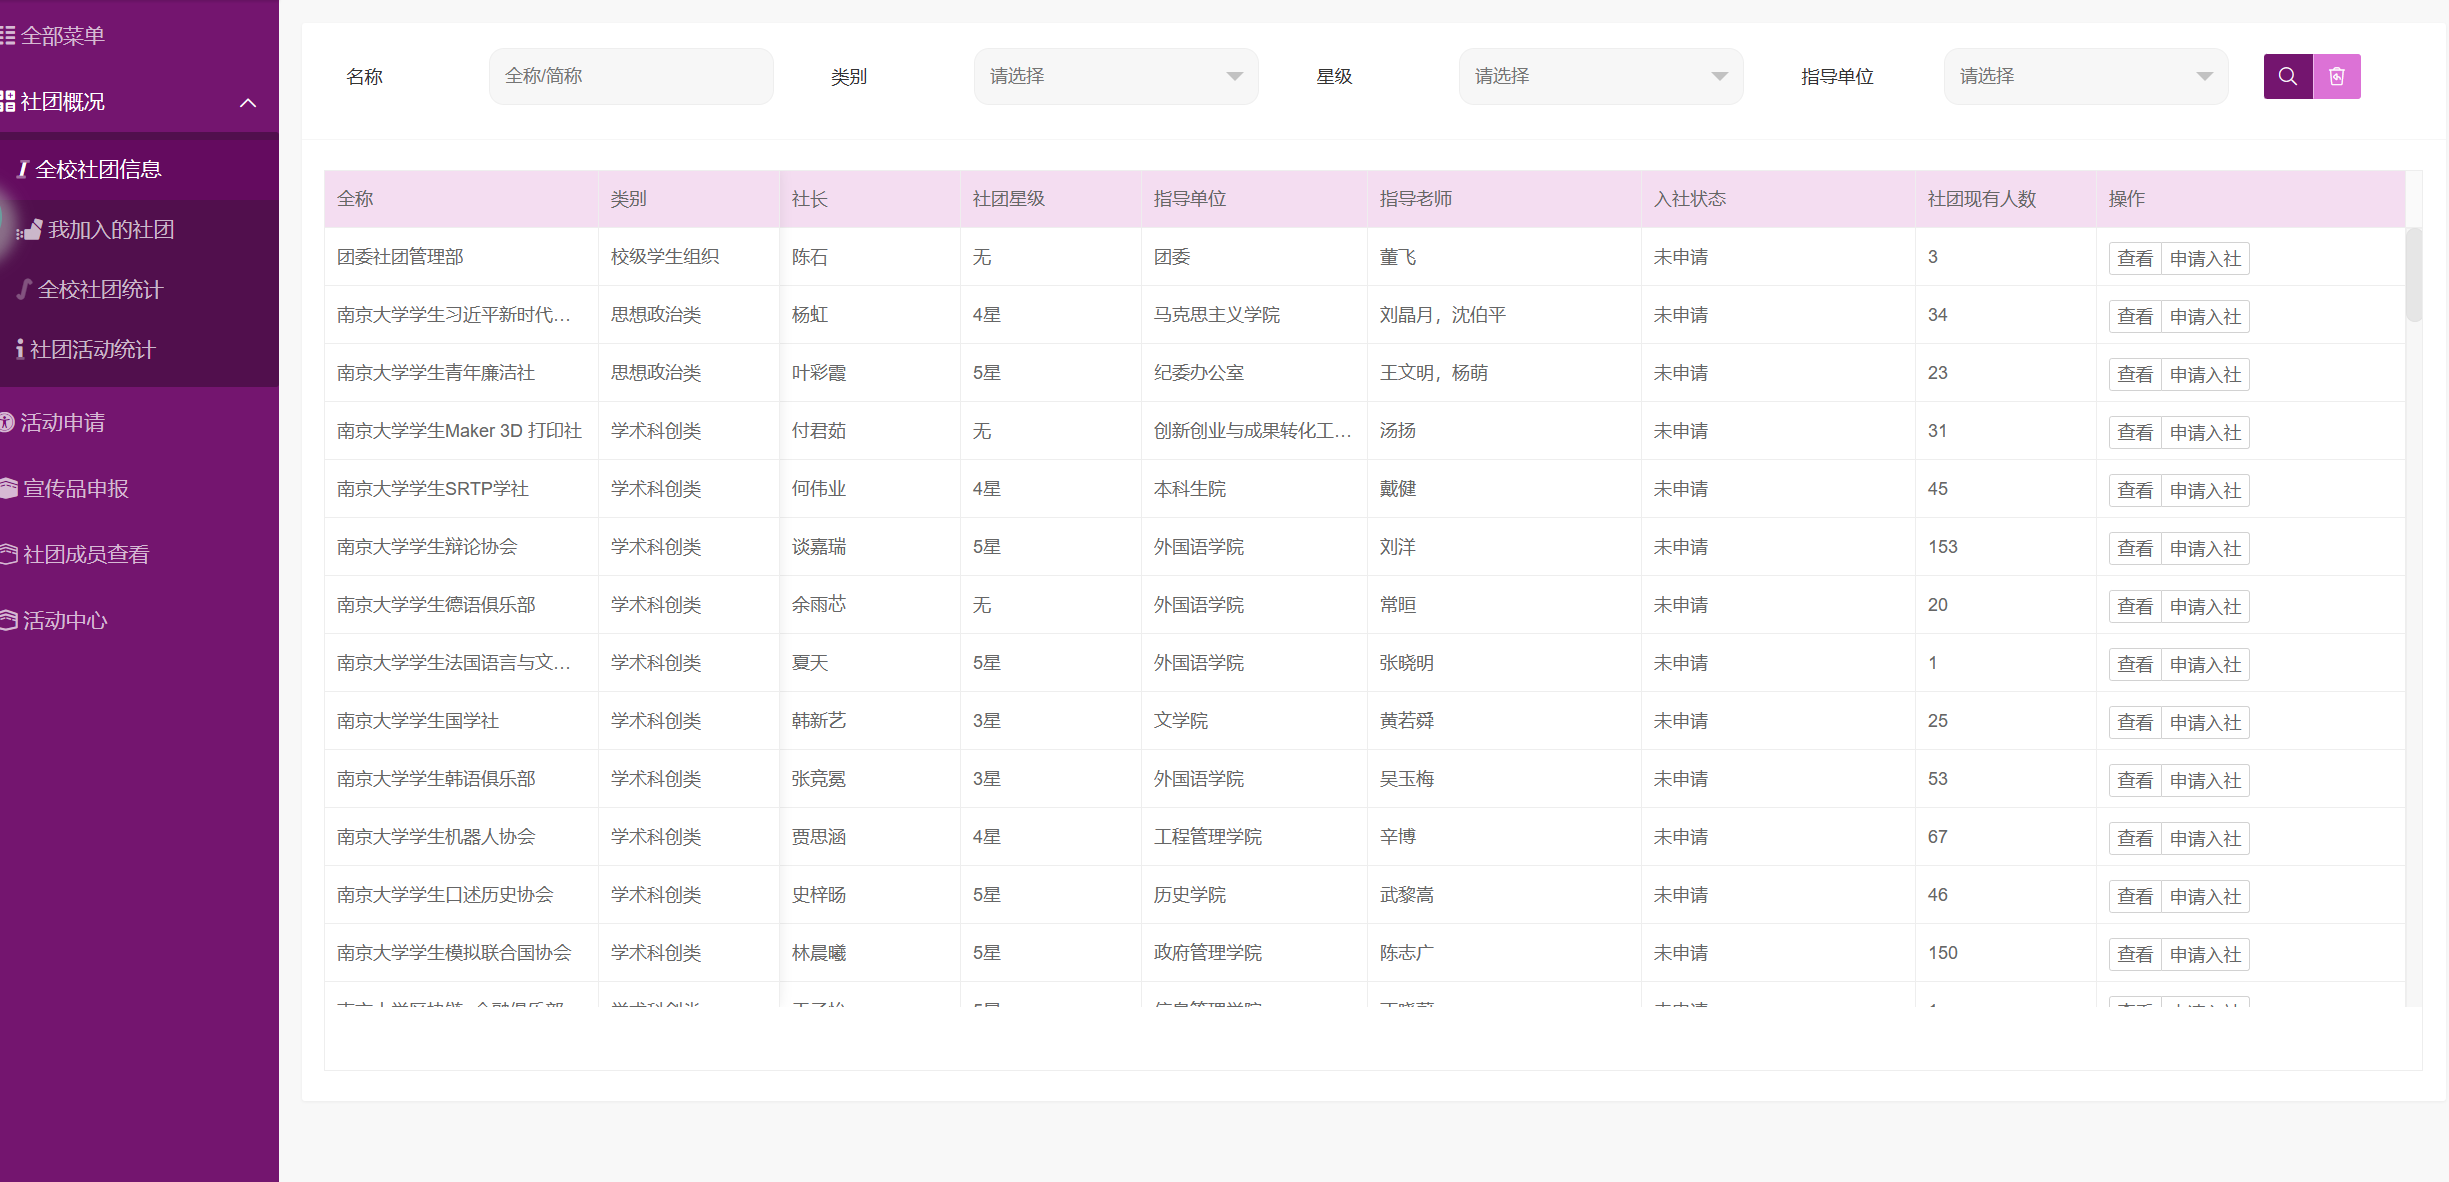Image resolution: width=2449 pixels, height=1182 pixels.
Task: Click 申请入社 for 南京大学学生辩论协会
Action: point(2205,549)
